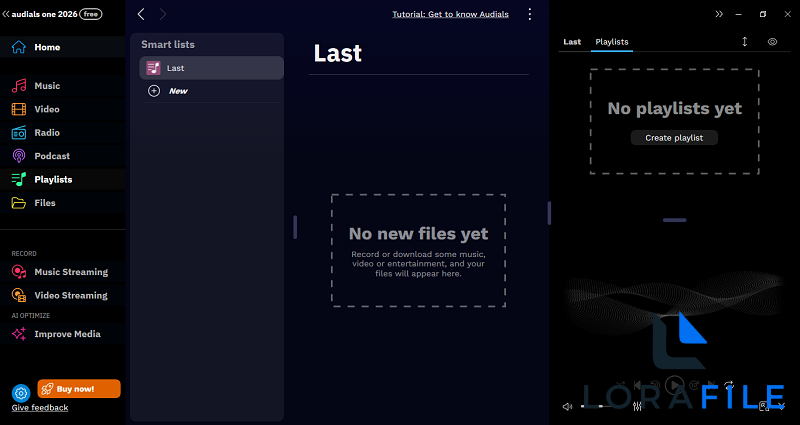The height and width of the screenshot is (425, 800).
Task: Restore down the Audials window
Action: (x=763, y=14)
